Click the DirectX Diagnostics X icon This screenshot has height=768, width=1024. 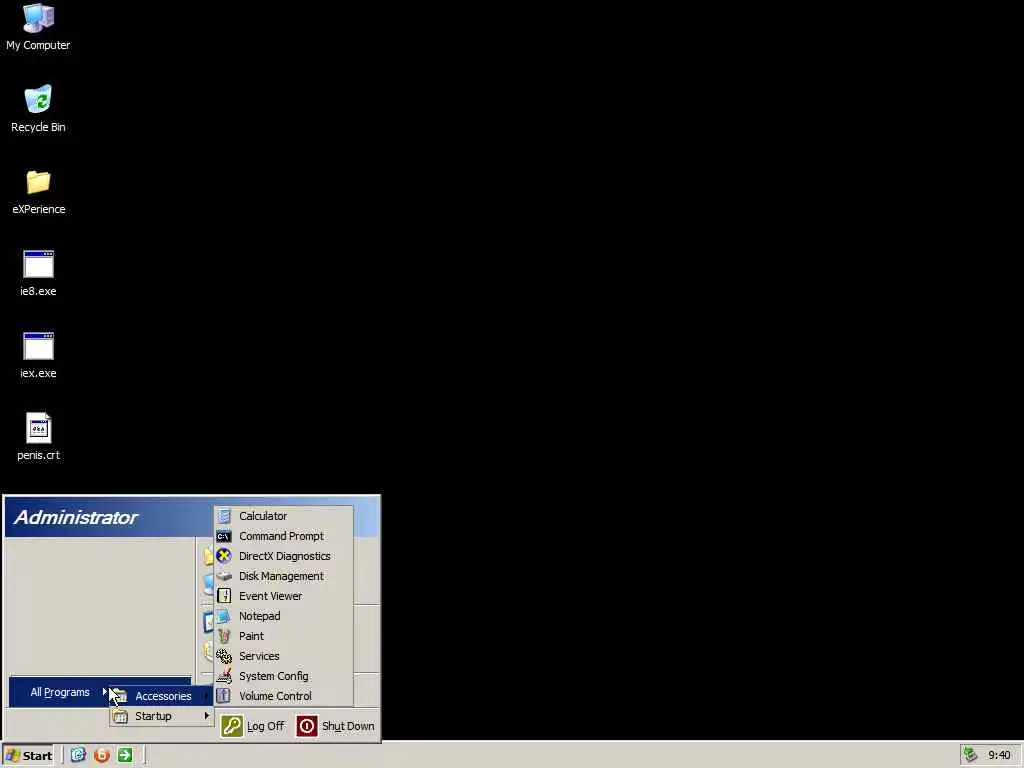224,556
